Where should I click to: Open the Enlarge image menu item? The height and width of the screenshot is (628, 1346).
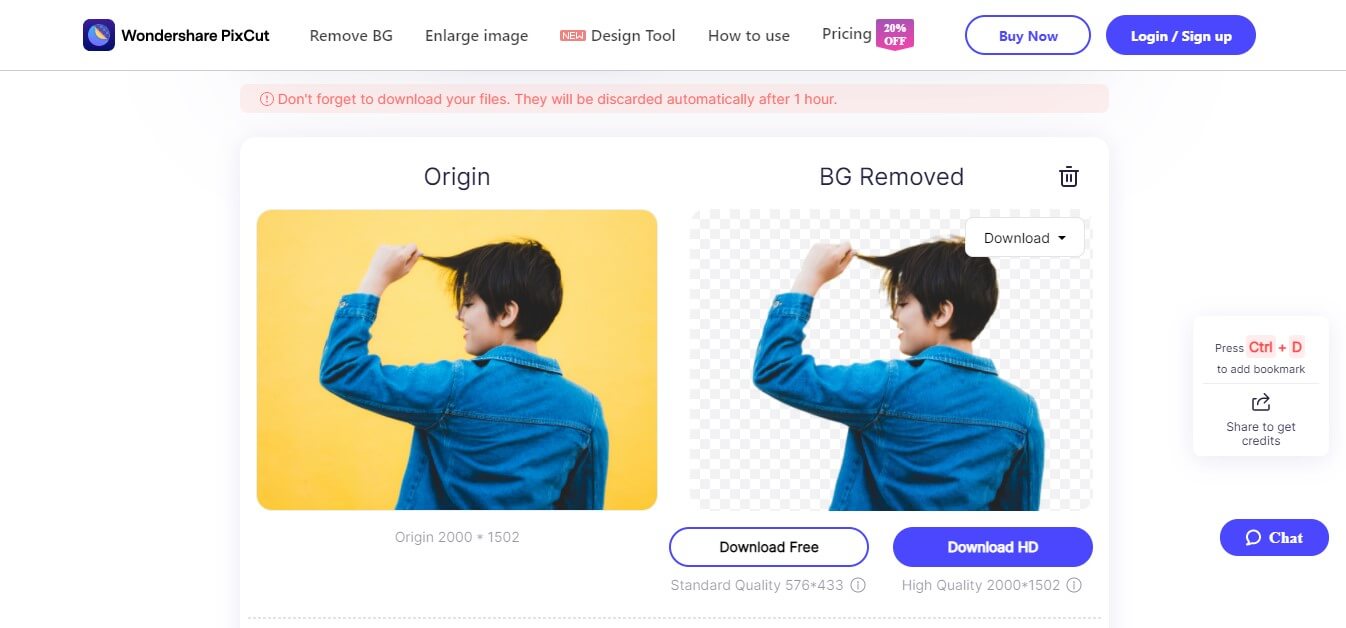[x=476, y=36]
